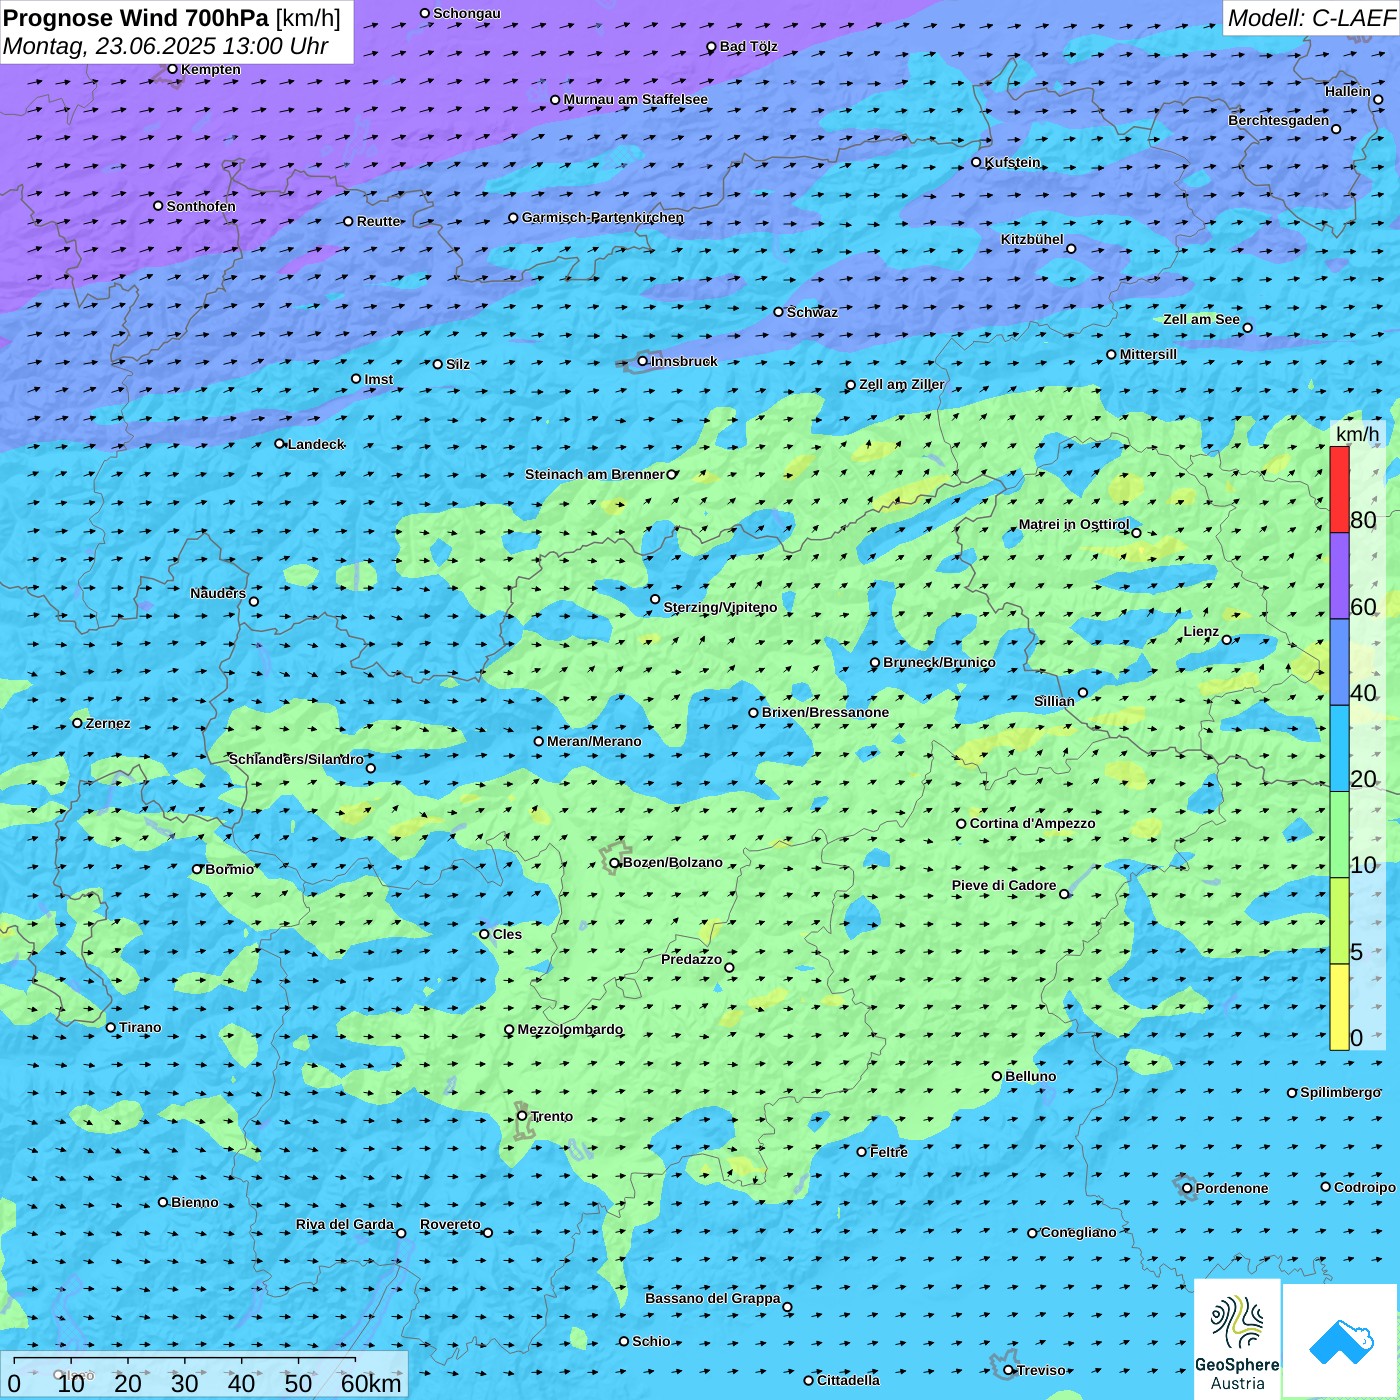1400x1400 pixels.
Task: Select the Tirano city label
Action: point(140,1027)
